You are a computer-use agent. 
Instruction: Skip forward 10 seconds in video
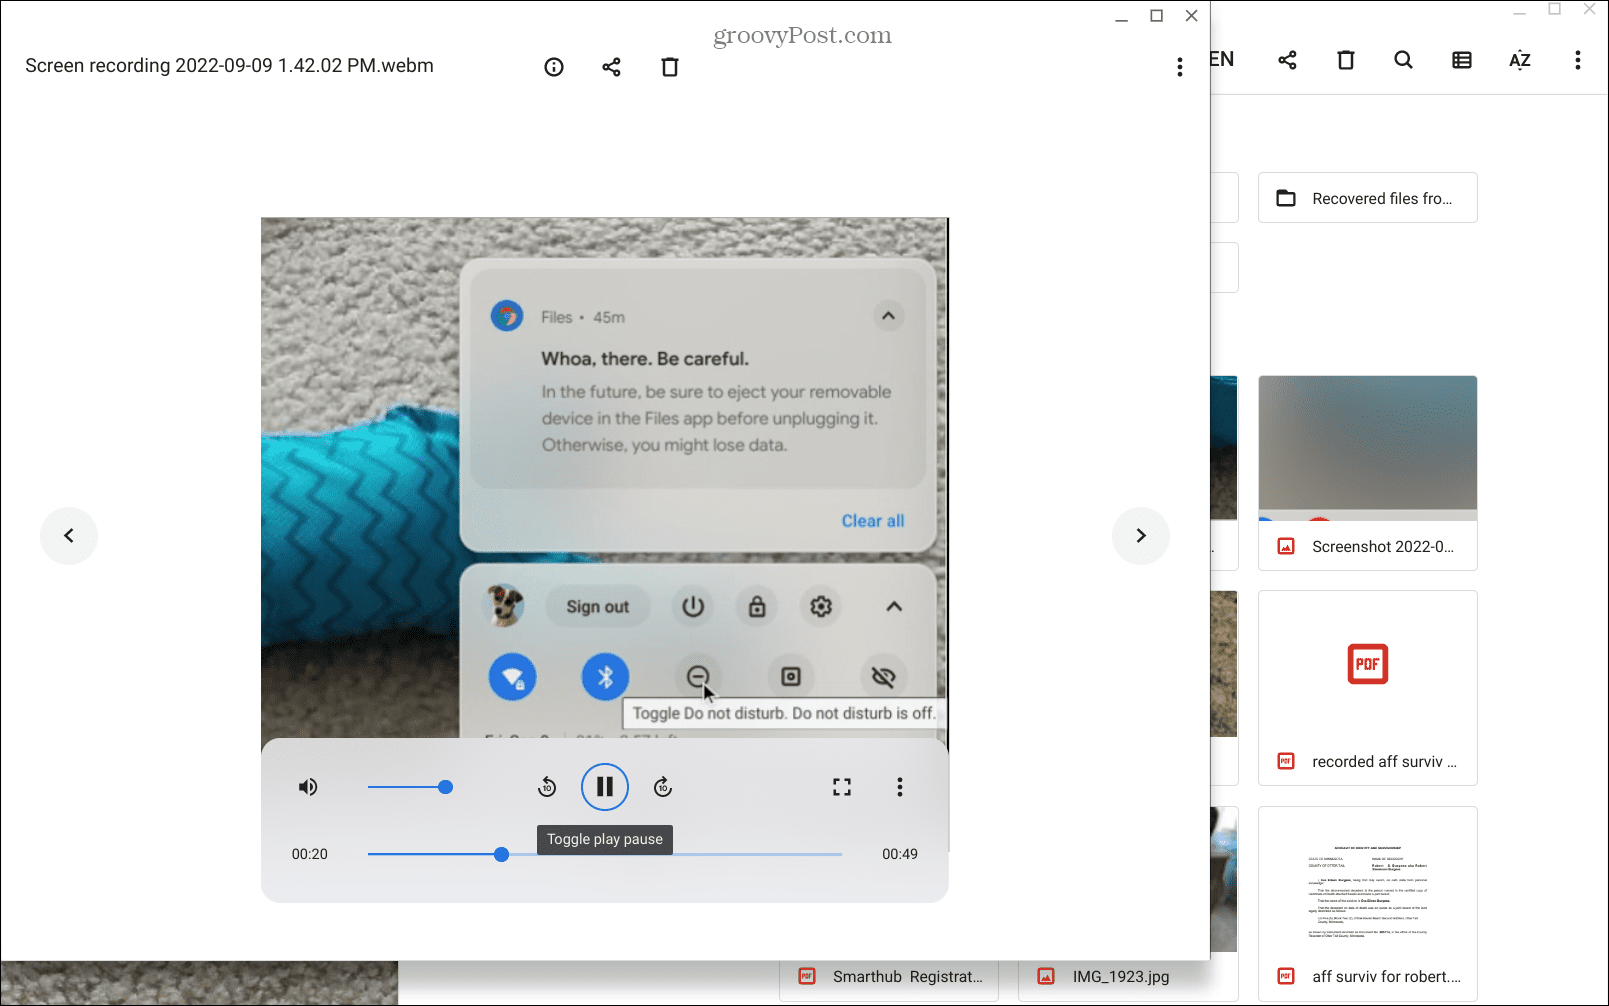[663, 787]
